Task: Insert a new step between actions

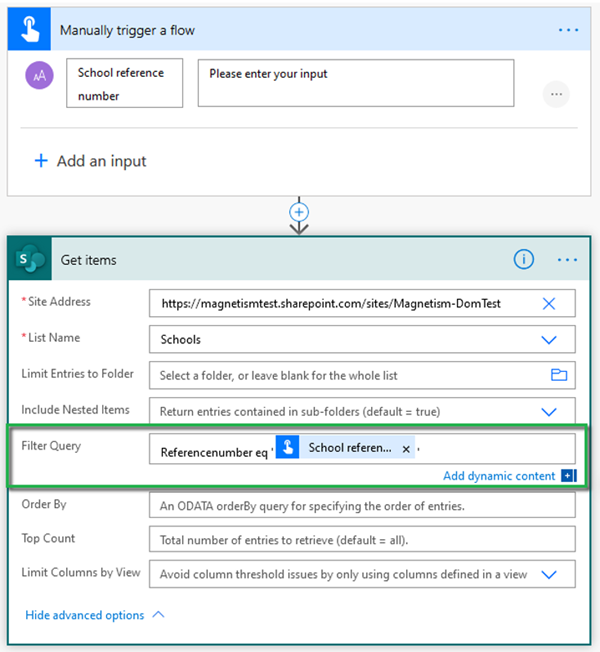Action: pos(299,212)
